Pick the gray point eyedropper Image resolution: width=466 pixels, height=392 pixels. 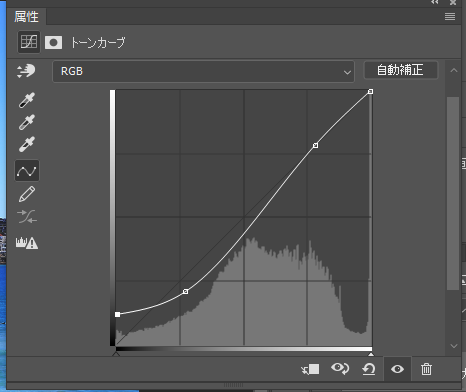point(27,122)
